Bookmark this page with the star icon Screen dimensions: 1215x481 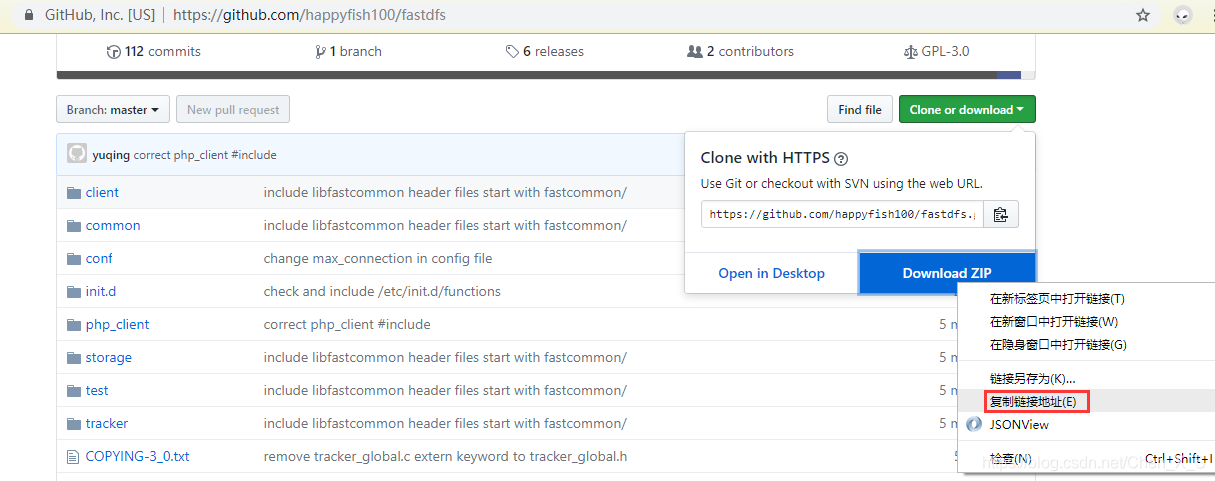(1143, 16)
